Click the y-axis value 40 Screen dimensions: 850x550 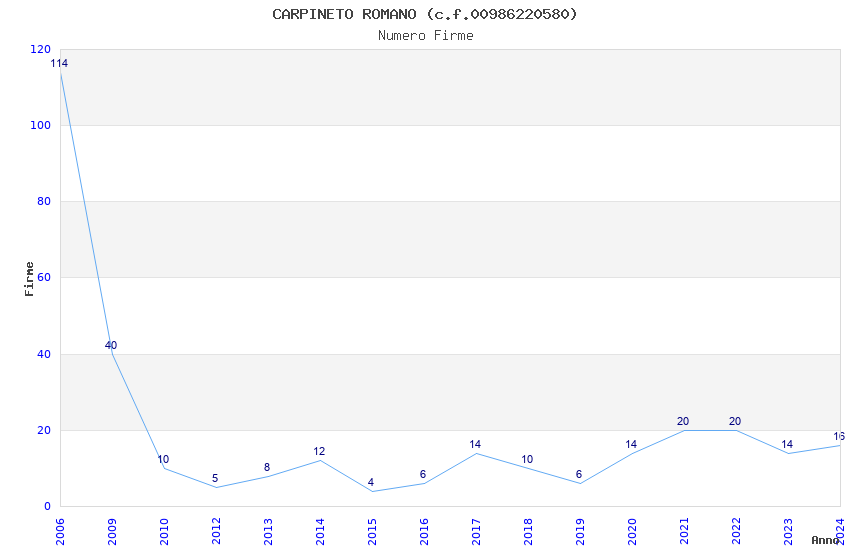click(x=44, y=354)
